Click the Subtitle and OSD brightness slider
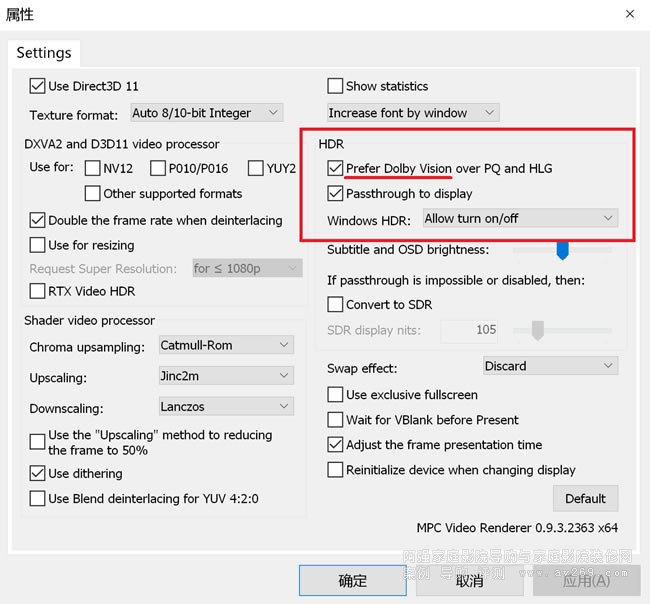Image resolution: width=650 pixels, height=604 pixels. click(x=562, y=249)
